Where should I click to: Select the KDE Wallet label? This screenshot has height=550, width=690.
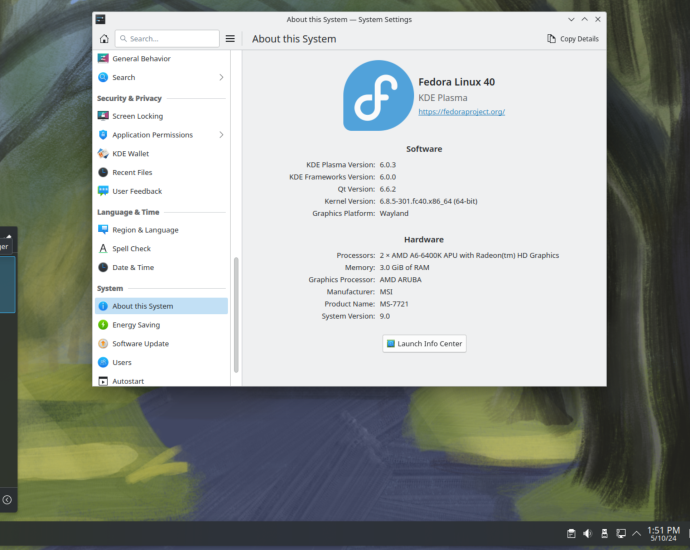[x=131, y=154]
